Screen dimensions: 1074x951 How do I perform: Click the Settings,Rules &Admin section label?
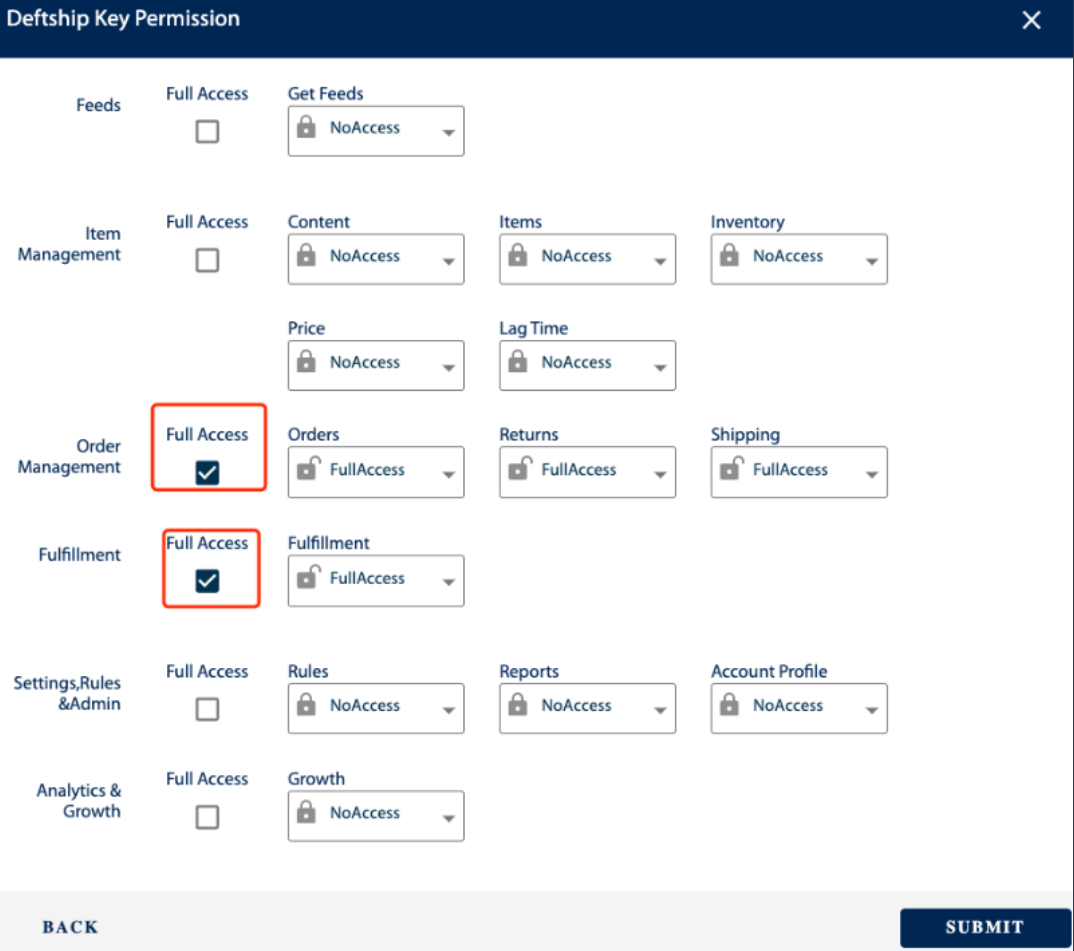point(67,693)
